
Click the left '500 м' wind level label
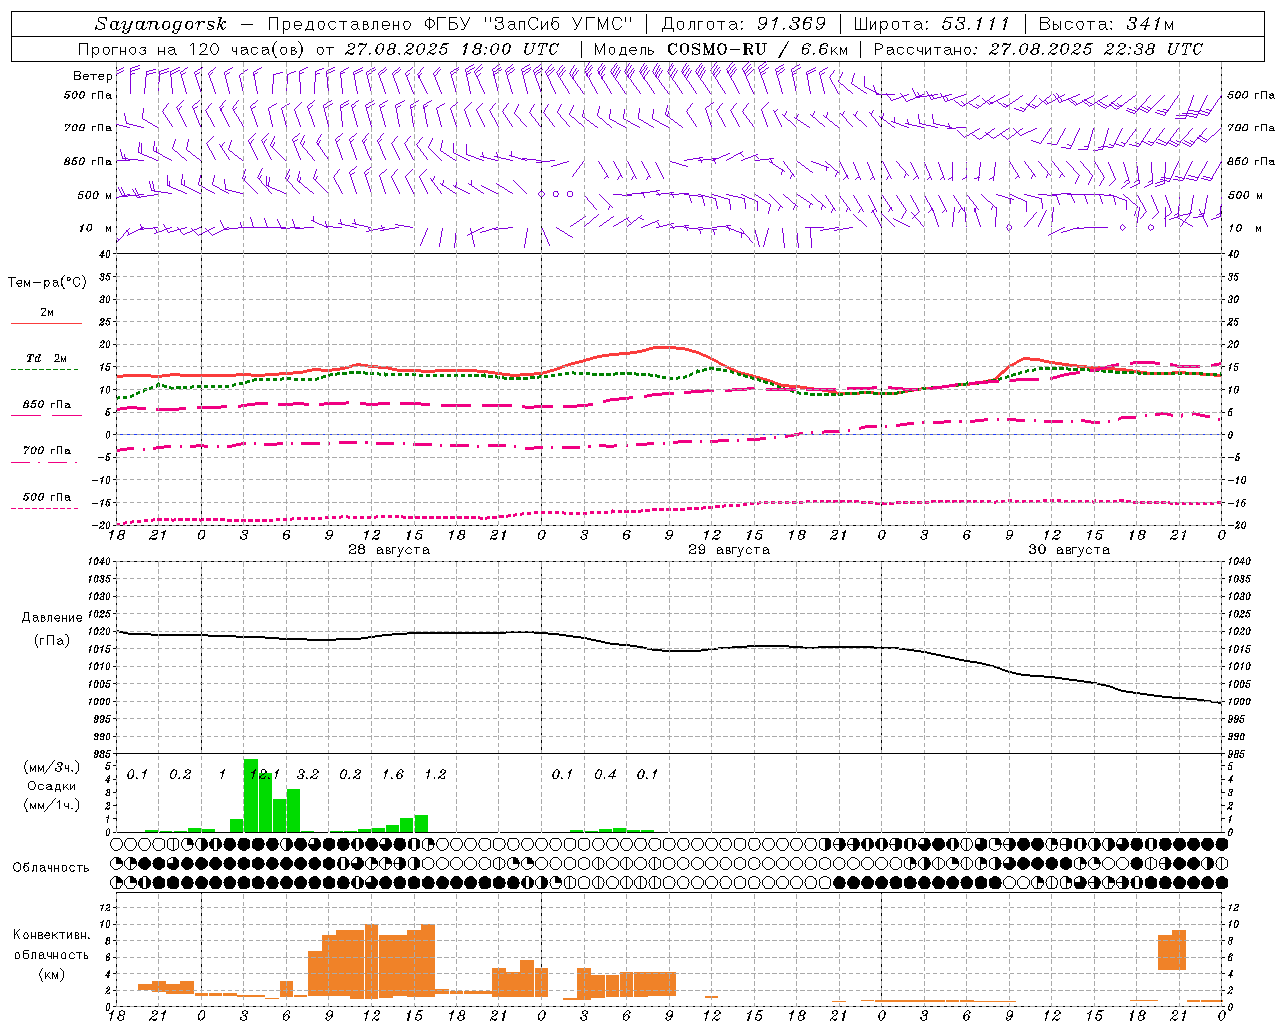coord(95,196)
